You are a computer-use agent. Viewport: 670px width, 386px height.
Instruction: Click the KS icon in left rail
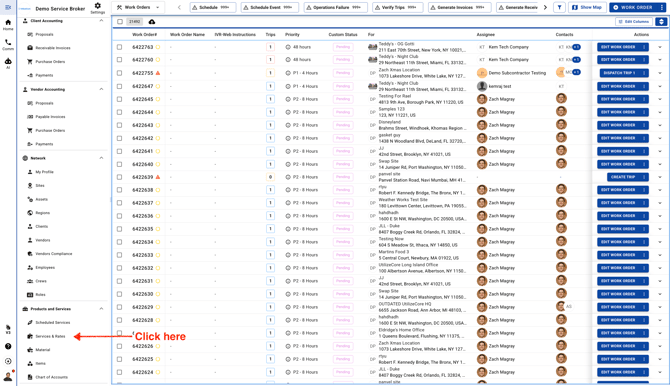pyautogui.click(x=8, y=329)
